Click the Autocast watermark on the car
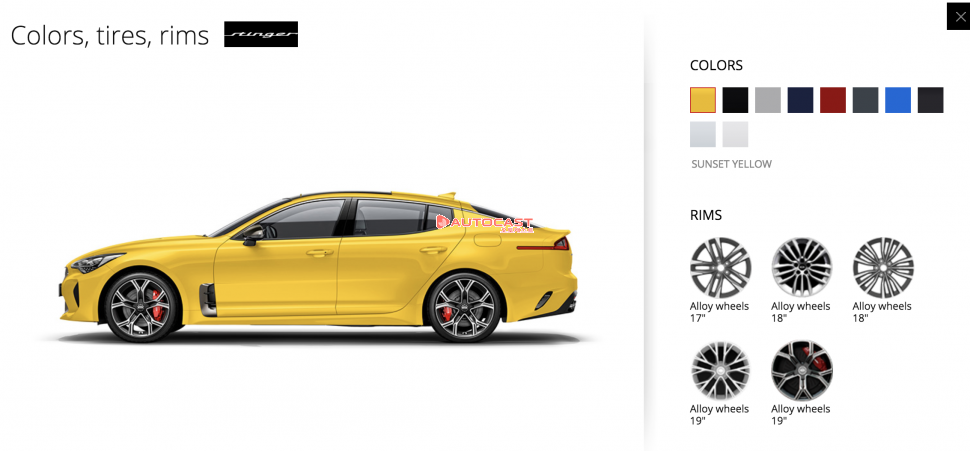970x451 pixels. pos(484,223)
